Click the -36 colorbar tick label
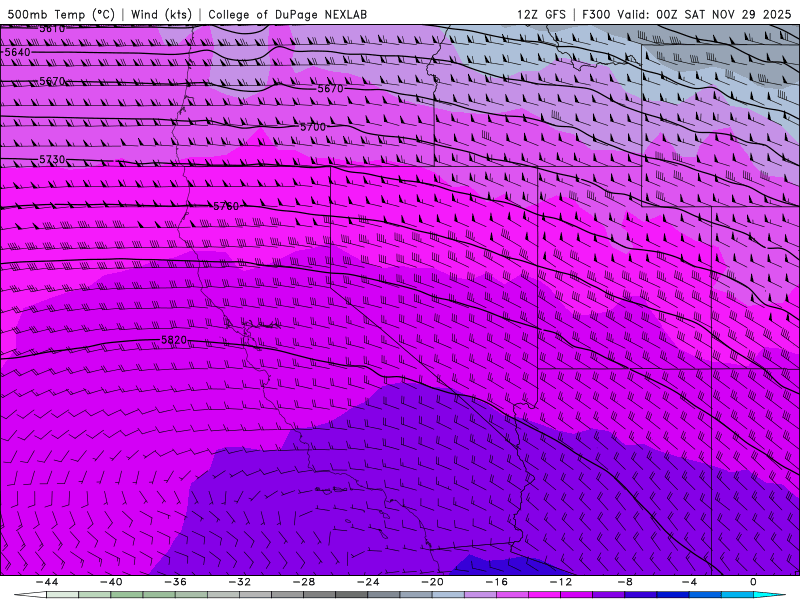Screen dimensions: 800x600 tap(175, 582)
